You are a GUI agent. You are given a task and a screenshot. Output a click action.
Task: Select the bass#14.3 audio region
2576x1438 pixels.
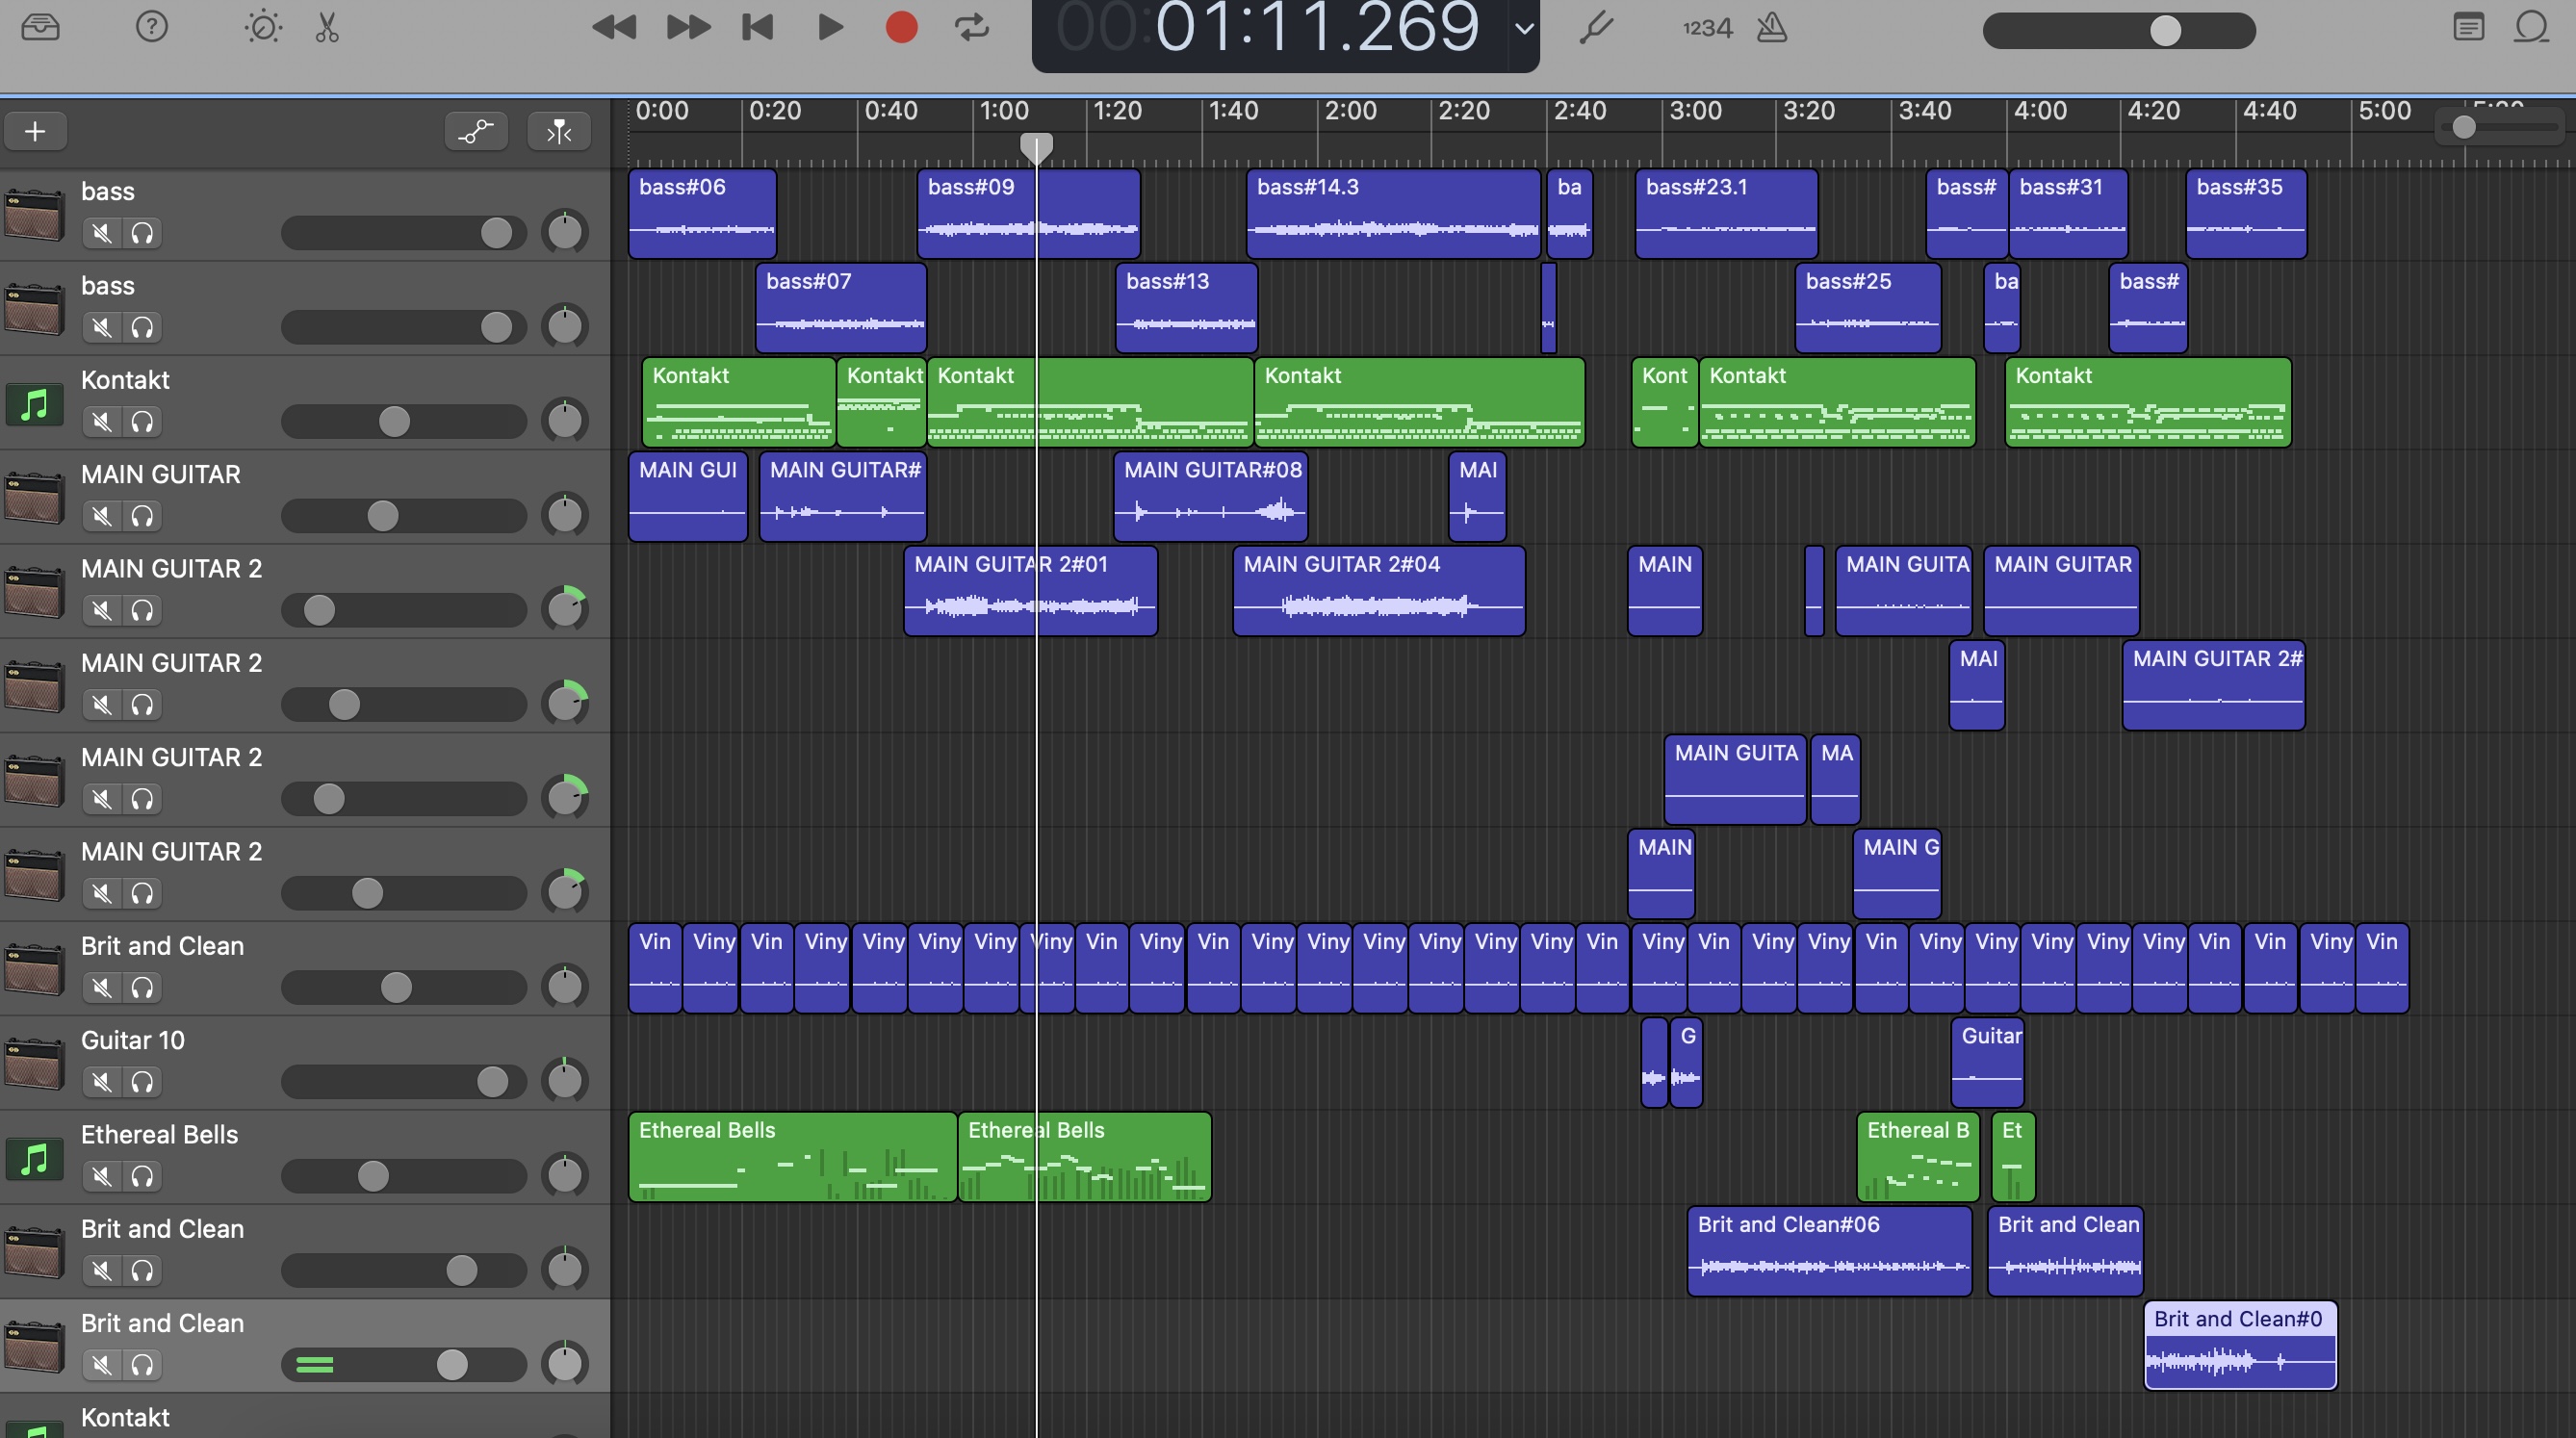click(1392, 214)
